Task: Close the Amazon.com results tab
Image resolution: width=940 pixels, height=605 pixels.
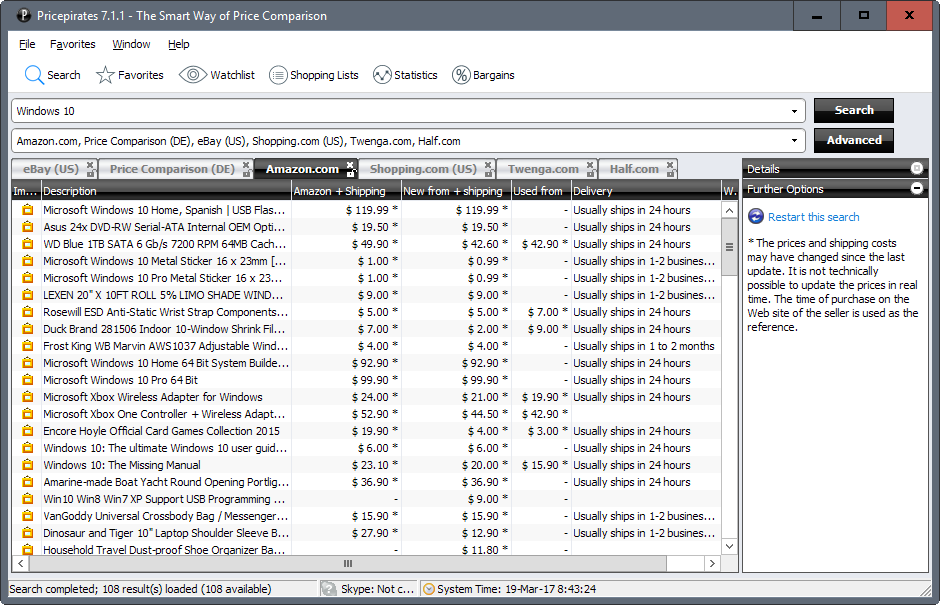Action: tap(351, 165)
